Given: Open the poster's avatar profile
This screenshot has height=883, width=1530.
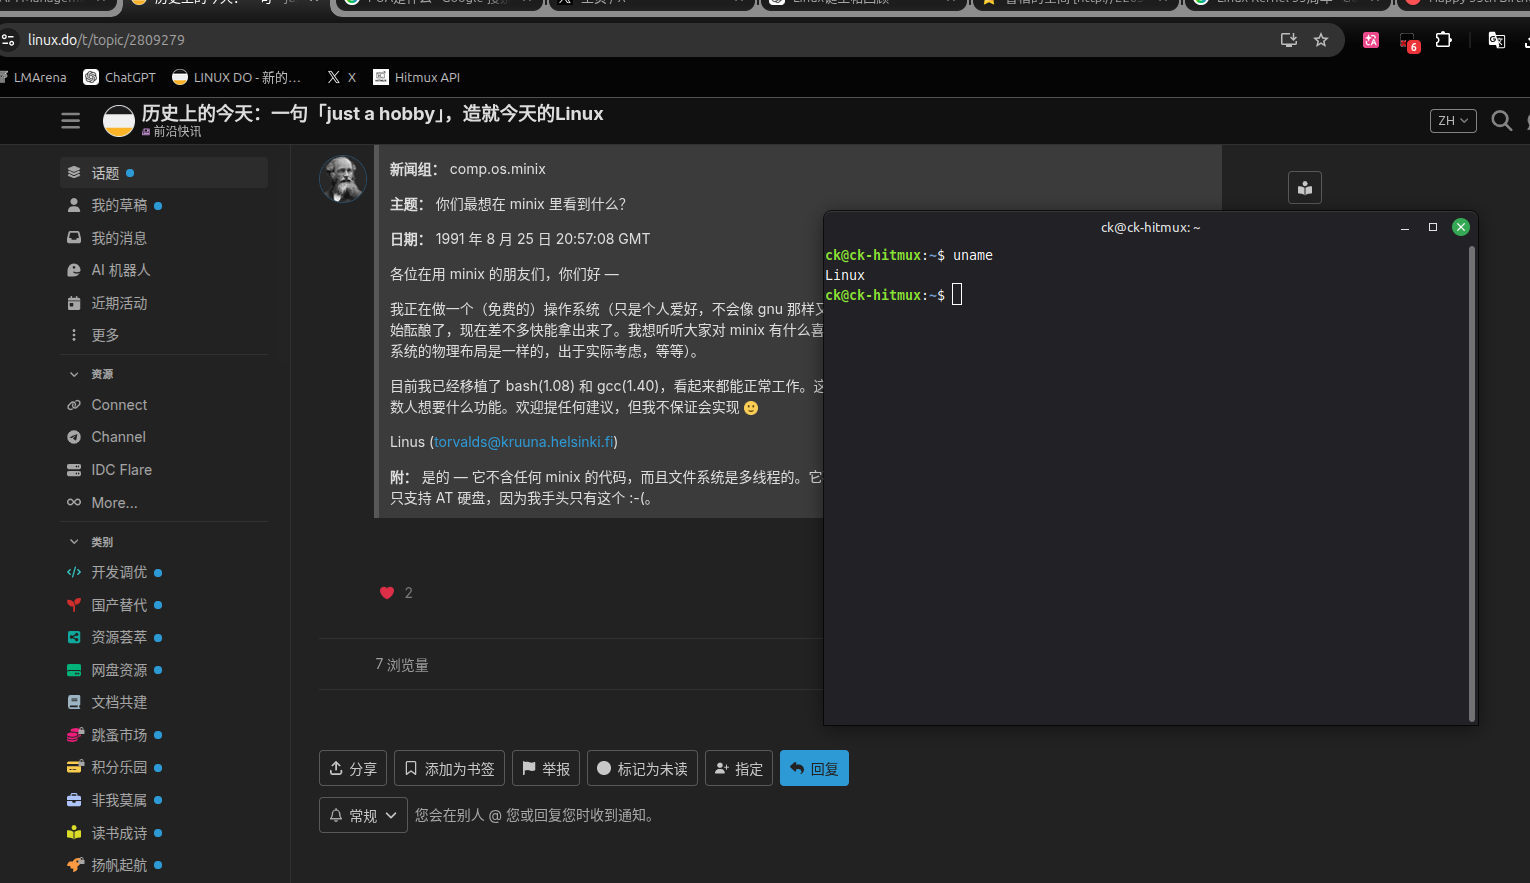Looking at the screenshot, I should tap(342, 179).
